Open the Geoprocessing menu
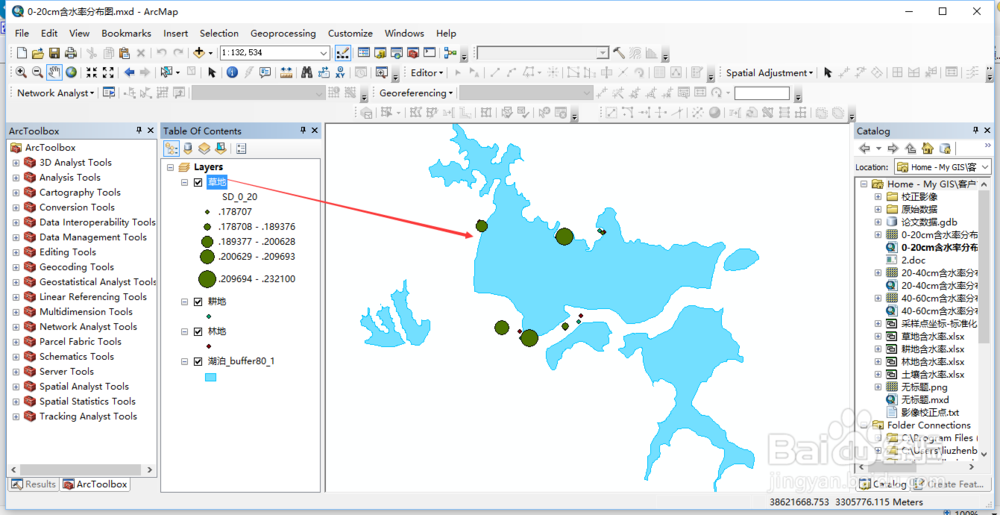This screenshot has width=1000, height=515. 283,33
